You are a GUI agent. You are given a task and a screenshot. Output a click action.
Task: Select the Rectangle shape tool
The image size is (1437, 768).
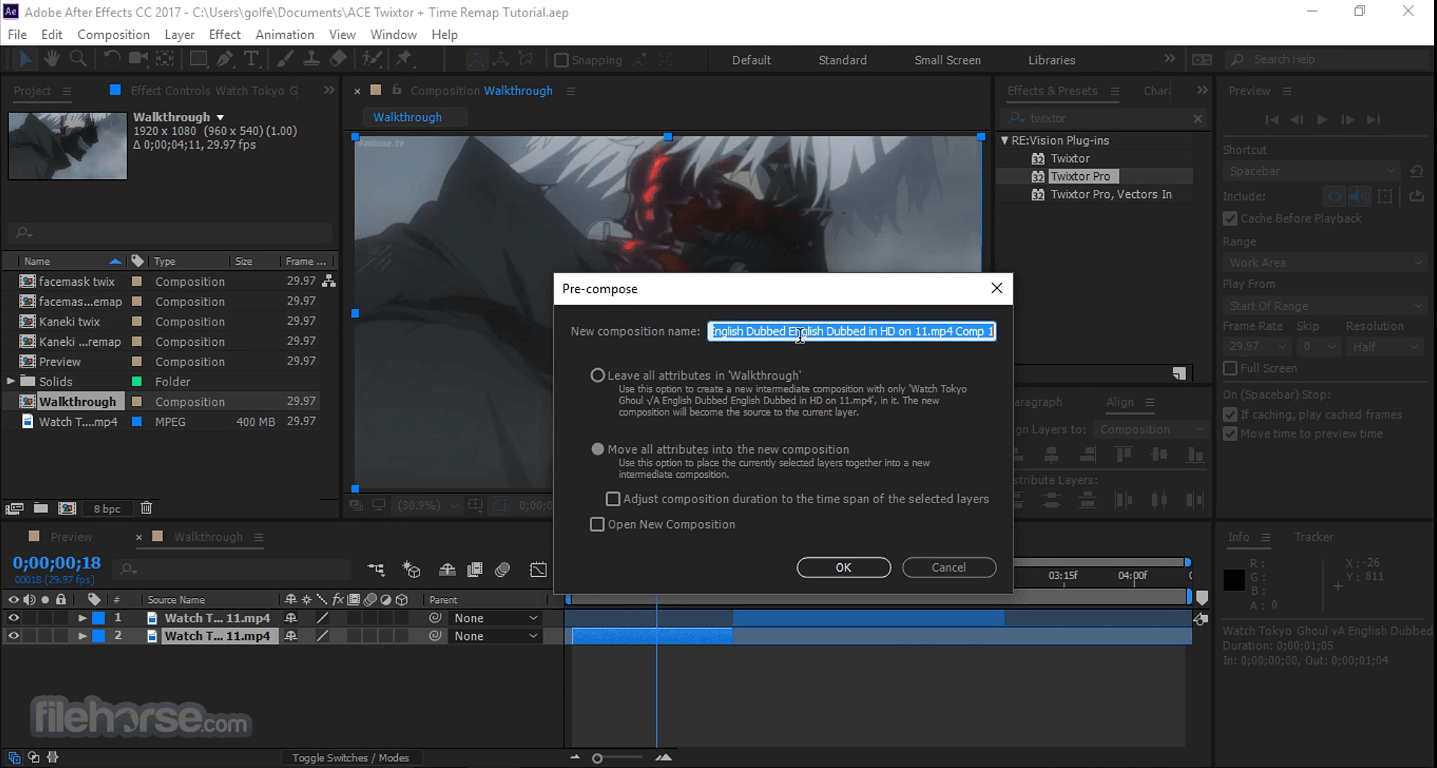pyautogui.click(x=198, y=59)
